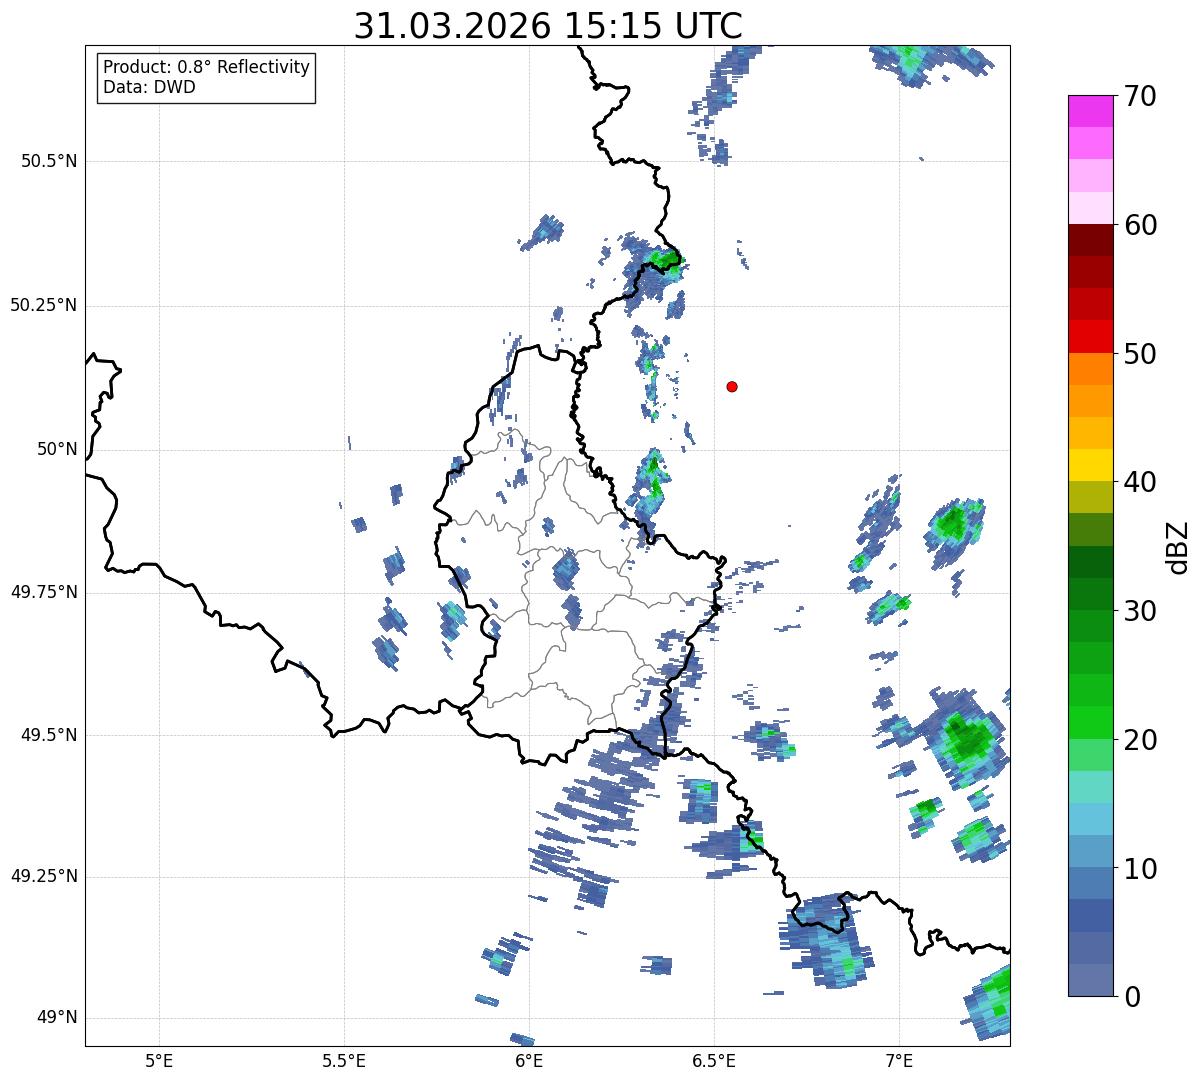Viewport: 1202px width, 1081px height.
Task: Click the '7°E' longitude label
Action: (899, 1060)
